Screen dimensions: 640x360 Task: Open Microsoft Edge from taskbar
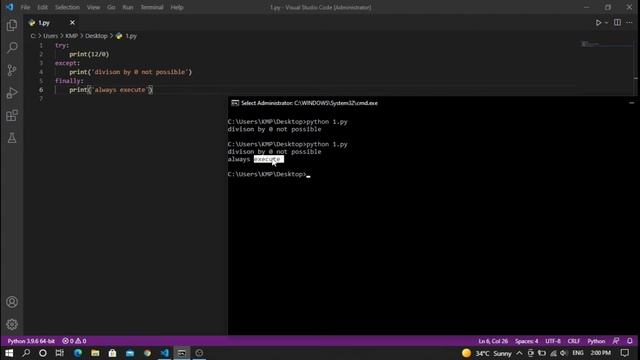click(x=78, y=353)
